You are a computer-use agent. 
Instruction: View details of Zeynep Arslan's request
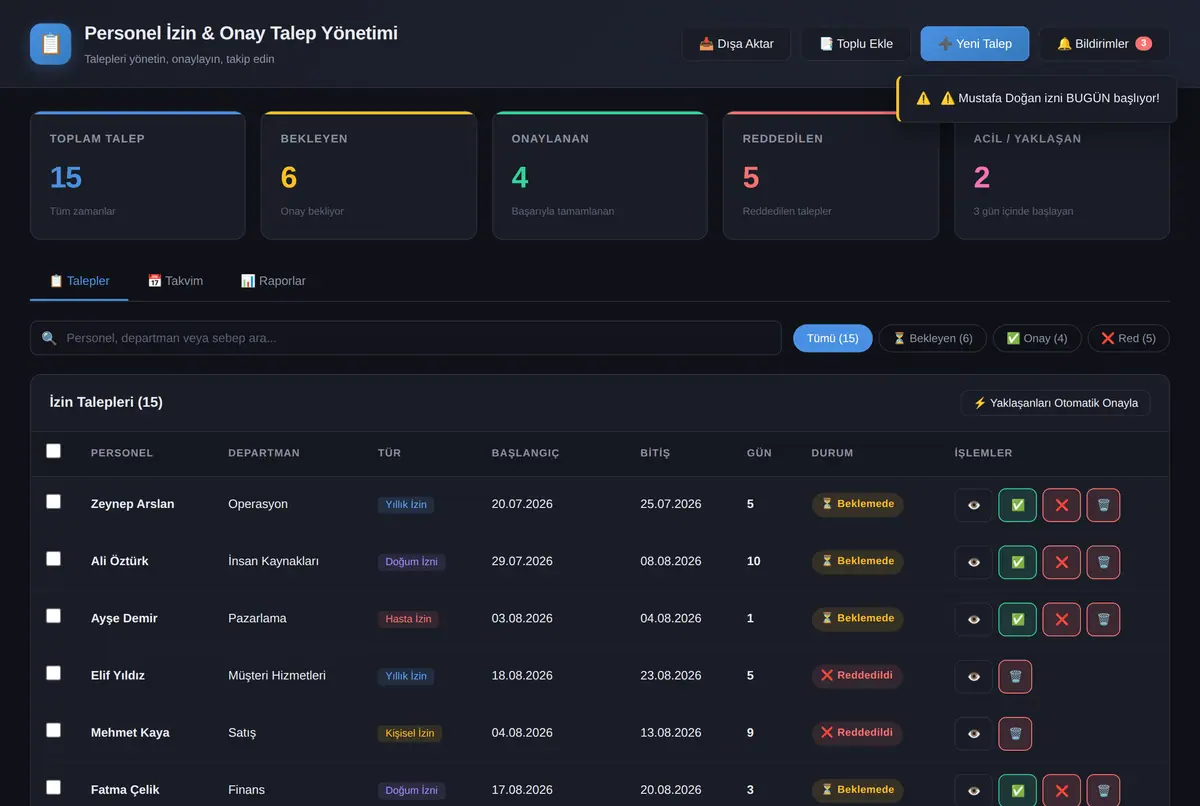tap(974, 505)
